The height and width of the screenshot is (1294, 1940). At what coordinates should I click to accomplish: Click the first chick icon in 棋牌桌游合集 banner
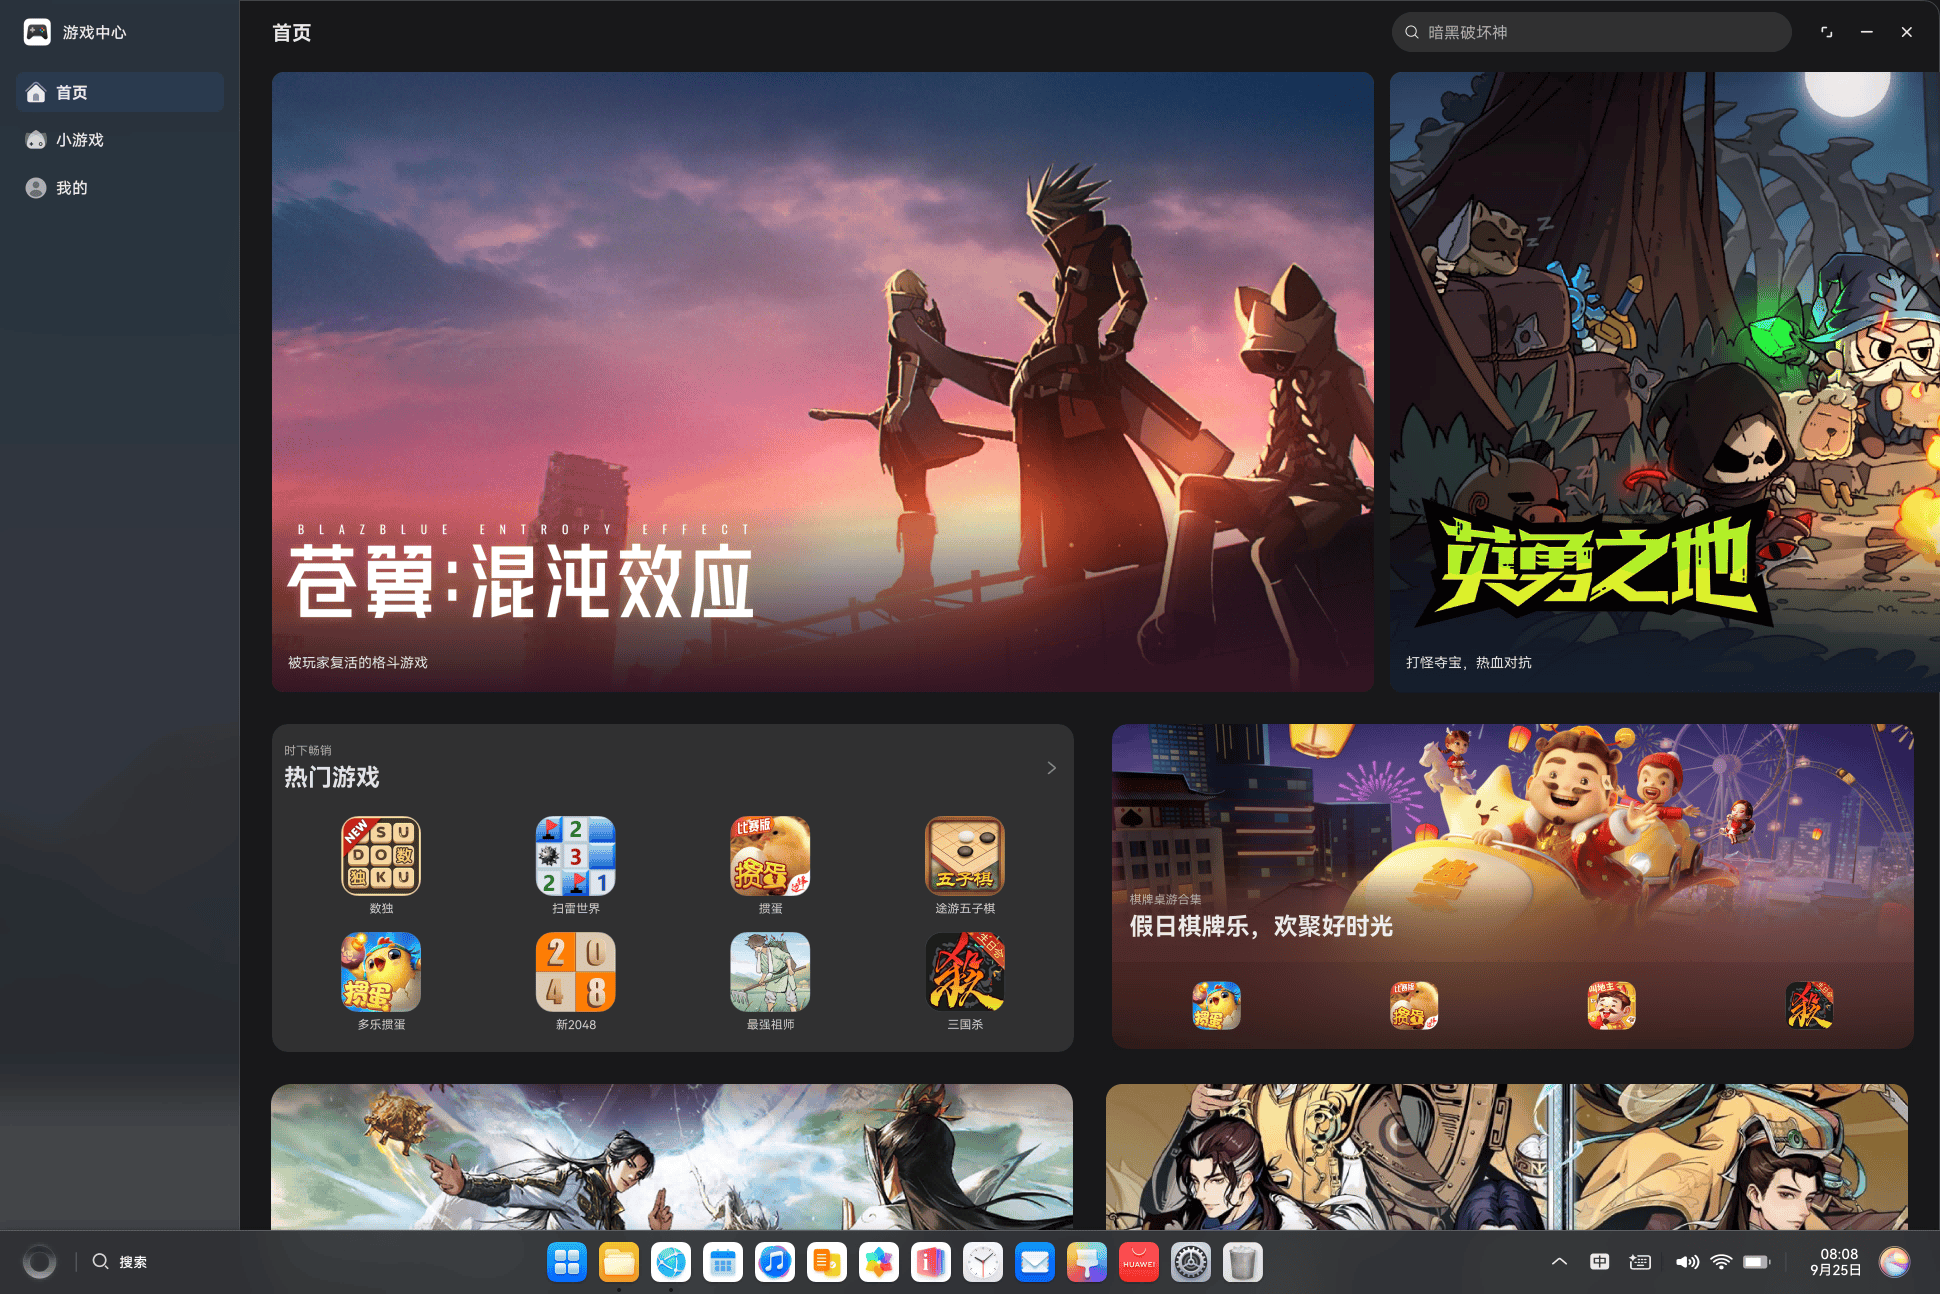pyautogui.click(x=1216, y=1005)
